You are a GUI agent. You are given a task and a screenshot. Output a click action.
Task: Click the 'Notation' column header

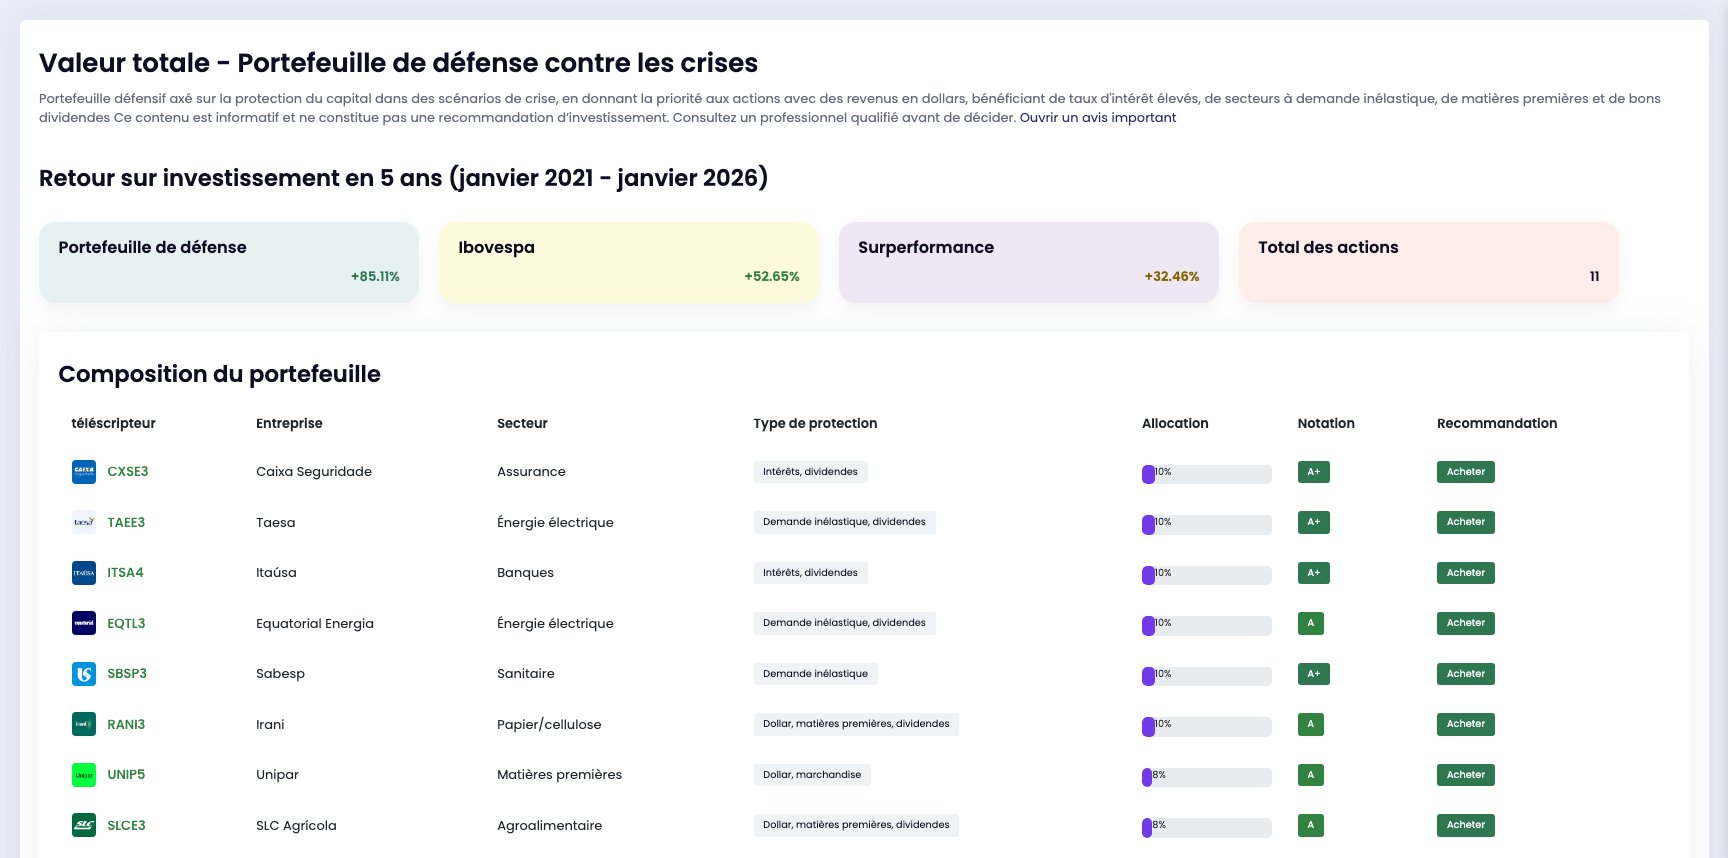[x=1326, y=423]
